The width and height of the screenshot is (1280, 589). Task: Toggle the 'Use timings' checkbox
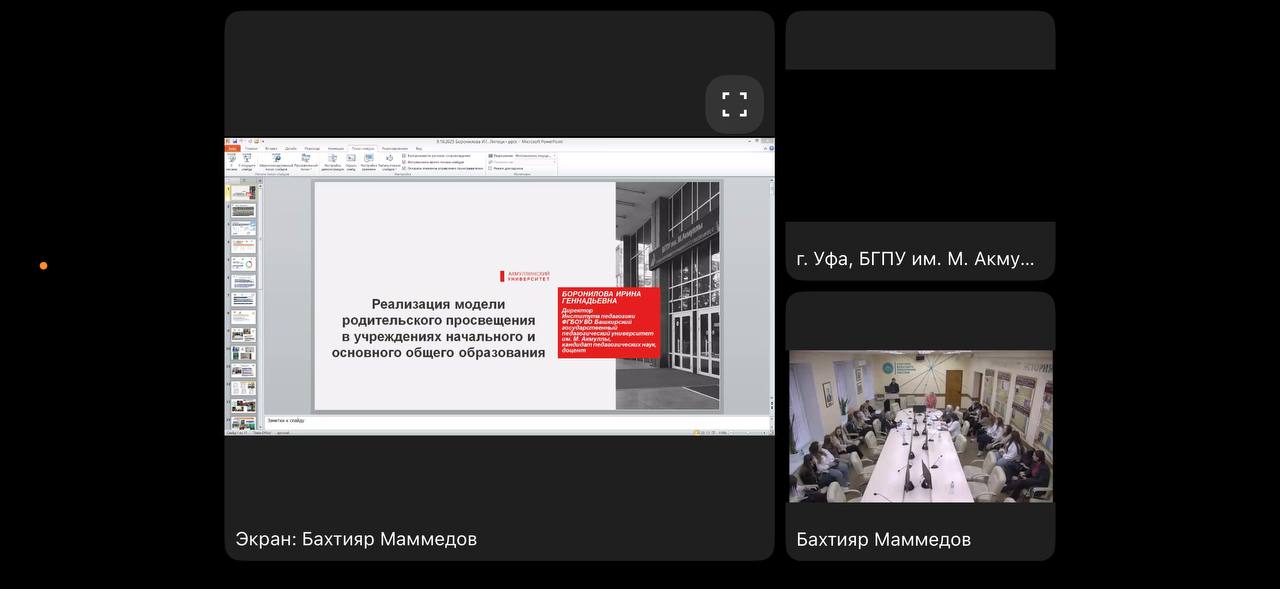pyautogui.click(x=404, y=162)
